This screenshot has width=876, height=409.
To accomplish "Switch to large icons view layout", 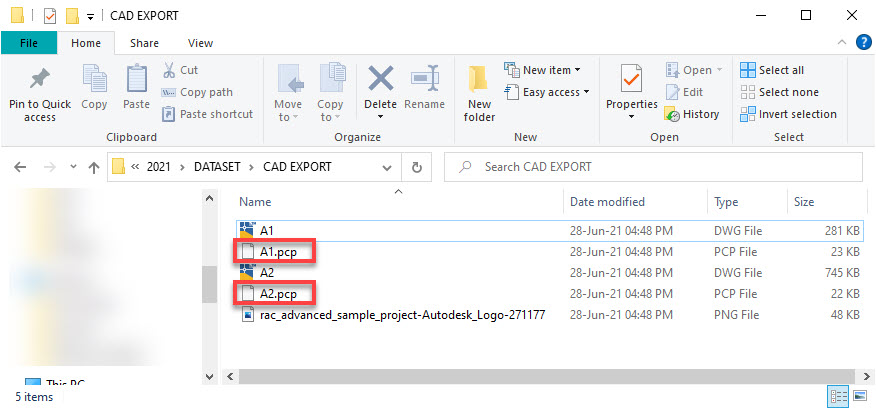I will click(x=860, y=396).
